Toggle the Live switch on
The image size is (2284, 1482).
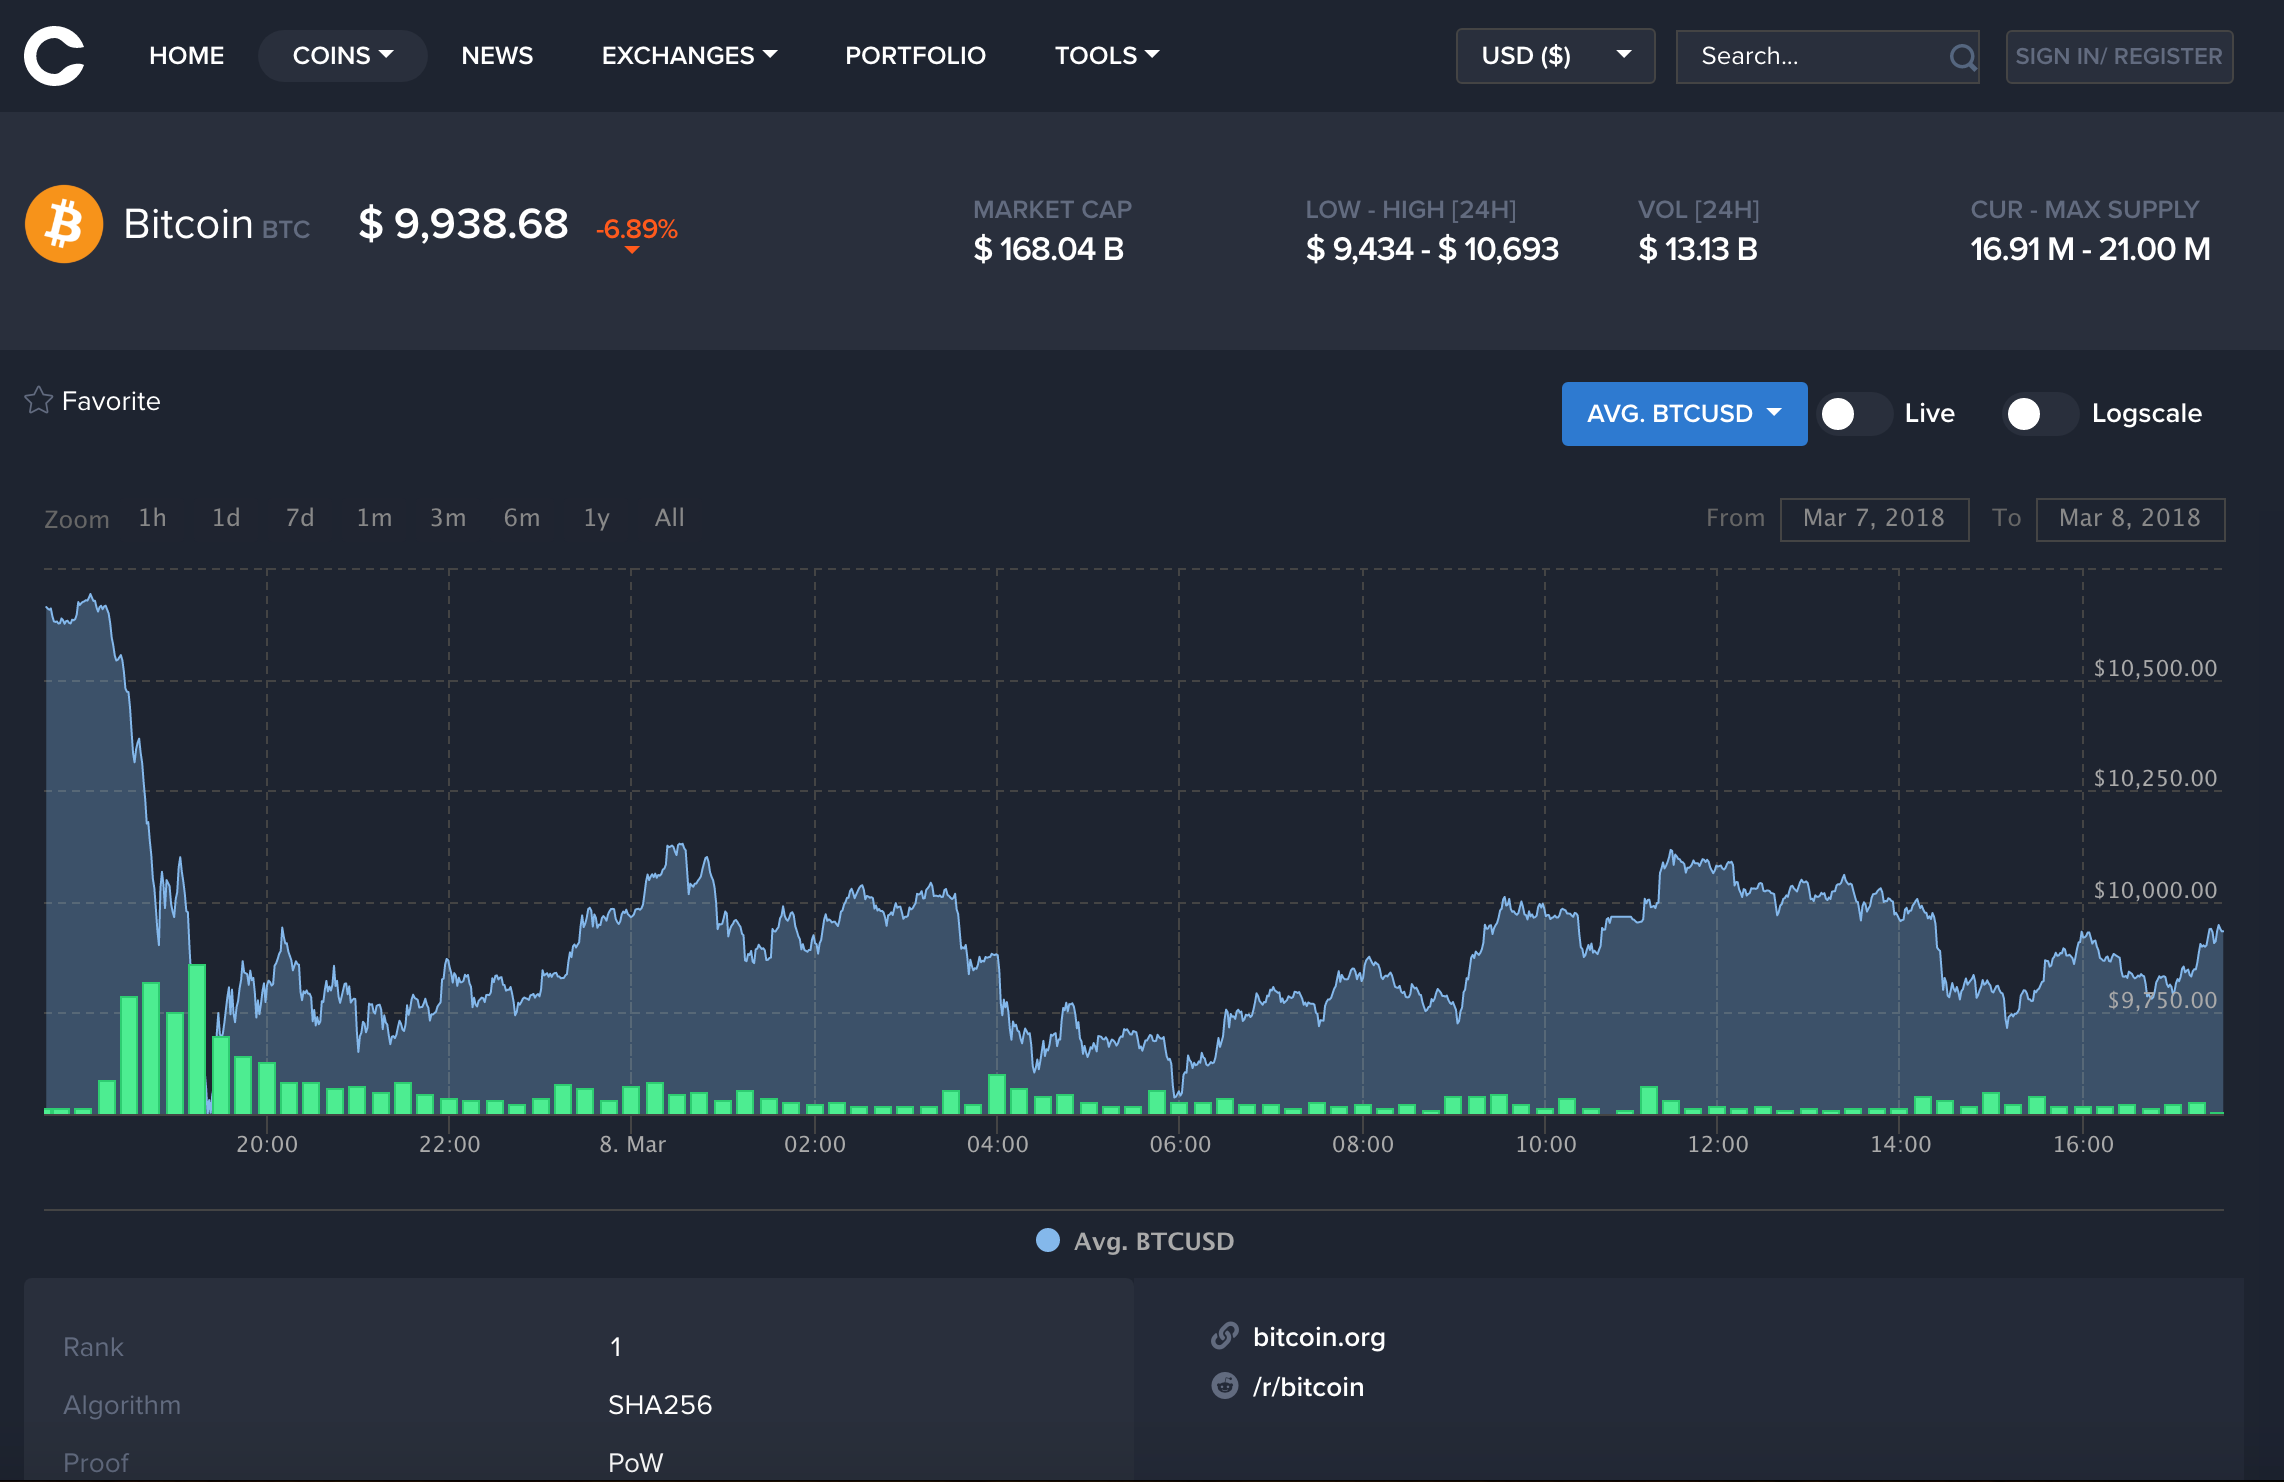coord(1854,414)
